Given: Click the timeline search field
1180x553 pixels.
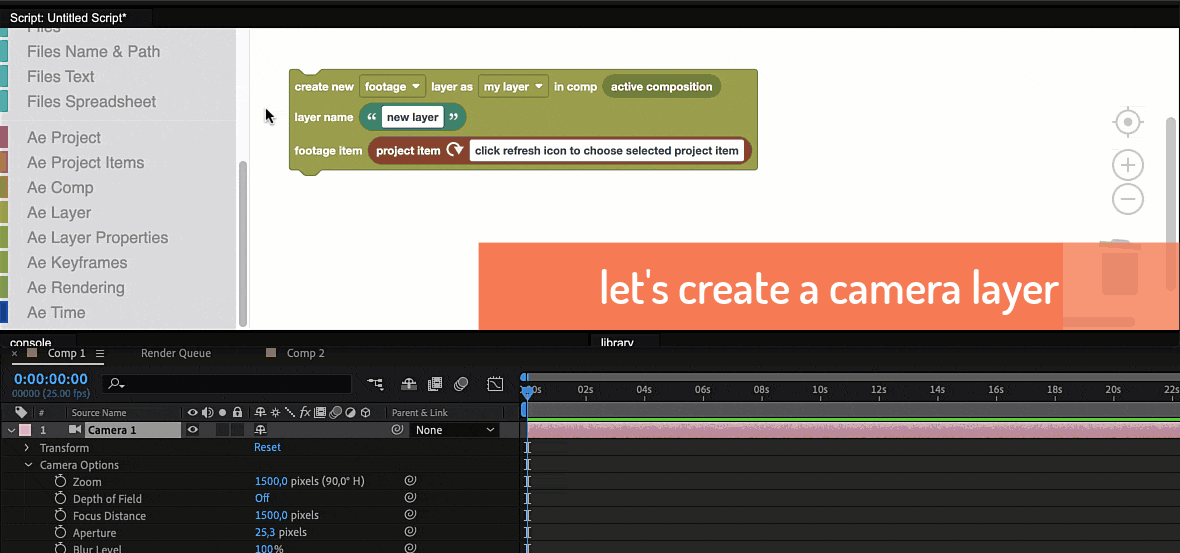Looking at the screenshot, I should (x=226, y=384).
